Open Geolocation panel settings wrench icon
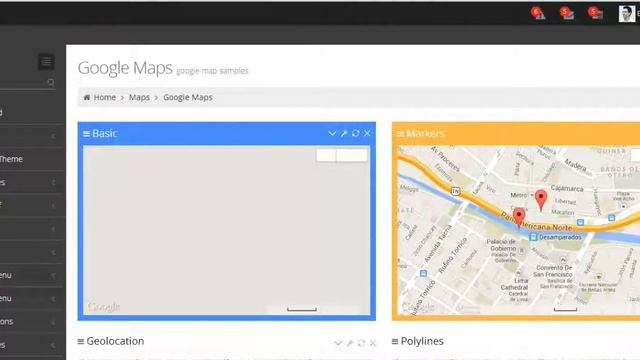 coord(350,343)
